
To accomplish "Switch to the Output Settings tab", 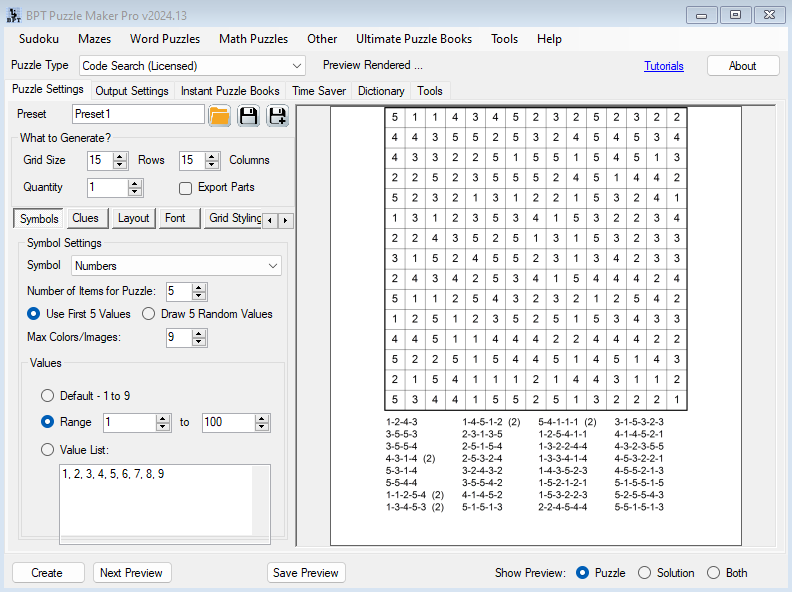I will 132,91.
